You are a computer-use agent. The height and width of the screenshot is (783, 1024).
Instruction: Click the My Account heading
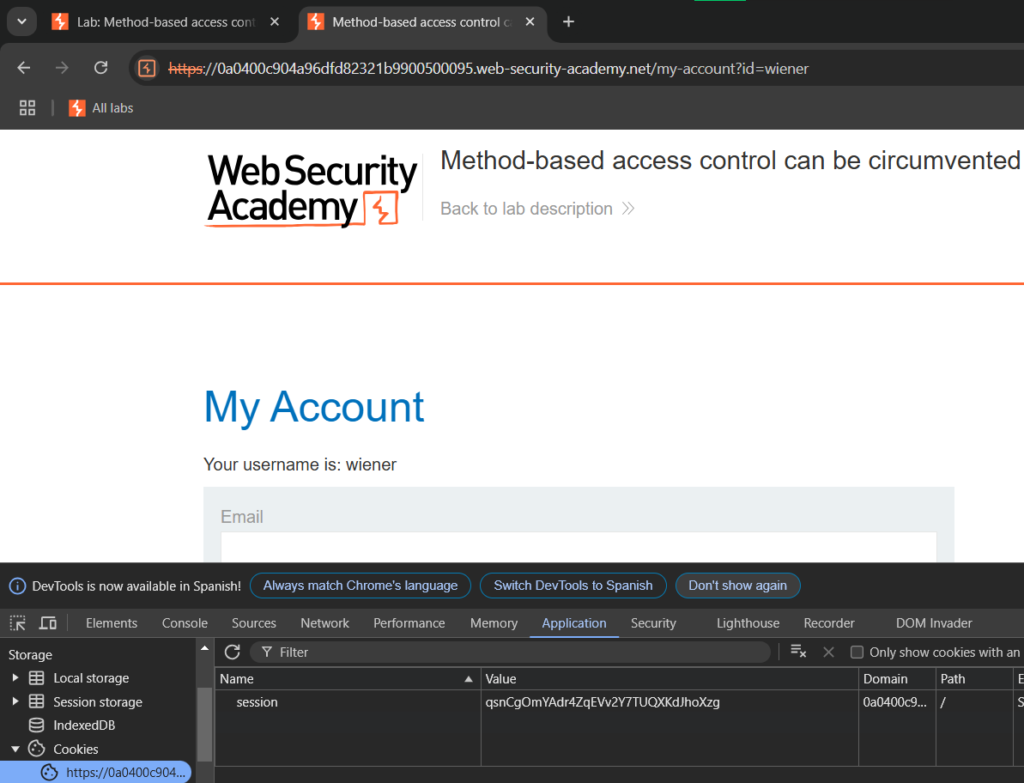click(314, 407)
